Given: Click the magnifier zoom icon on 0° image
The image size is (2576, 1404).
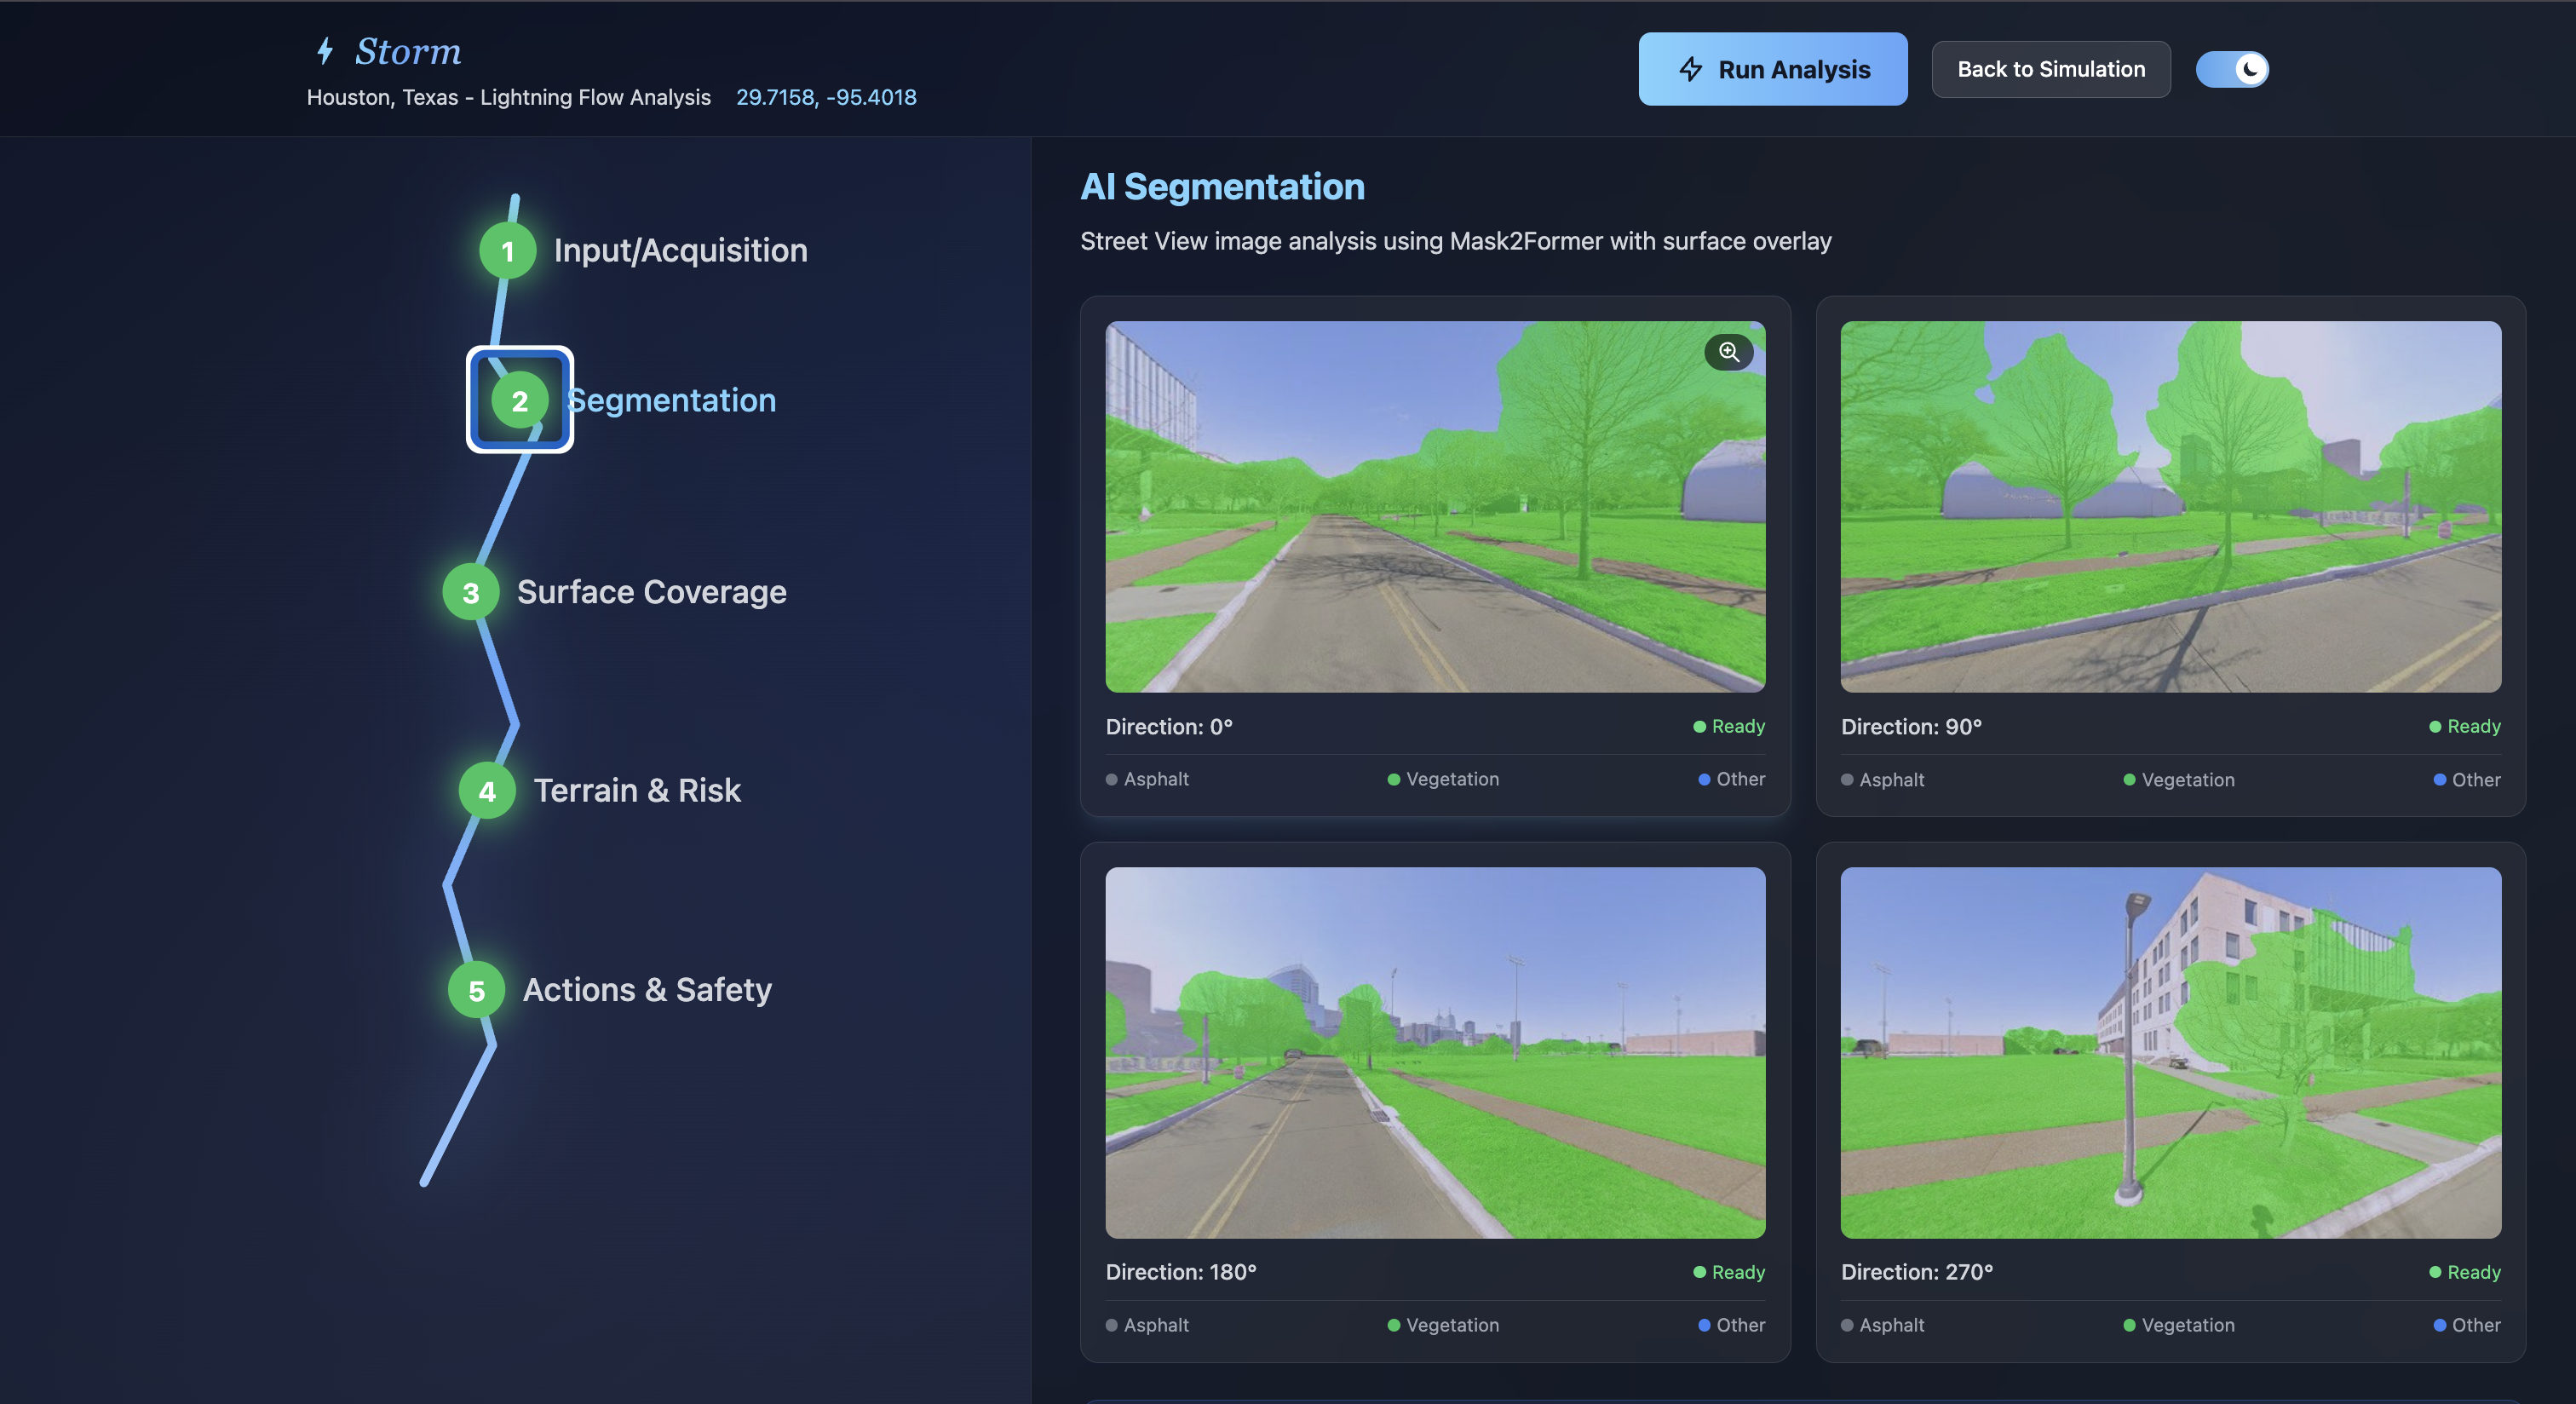Looking at the screenshot, I should point(1728,352).
